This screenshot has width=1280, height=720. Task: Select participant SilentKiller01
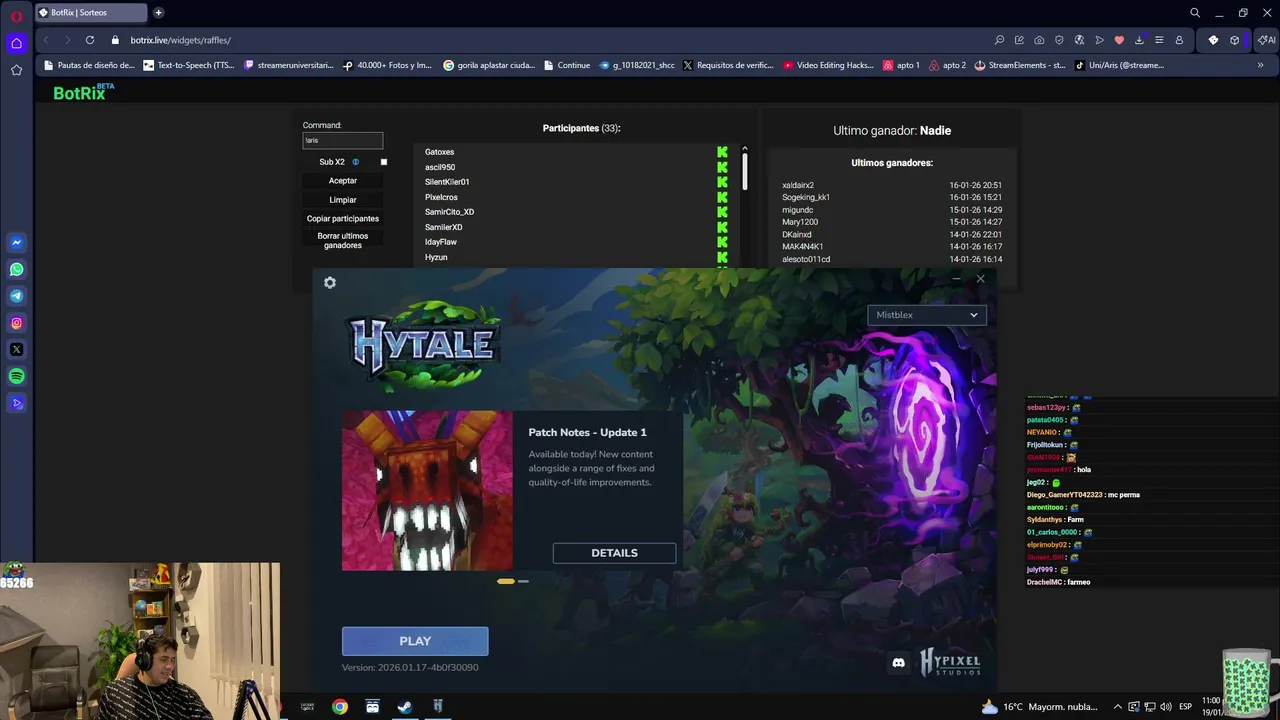coord(447,182)
